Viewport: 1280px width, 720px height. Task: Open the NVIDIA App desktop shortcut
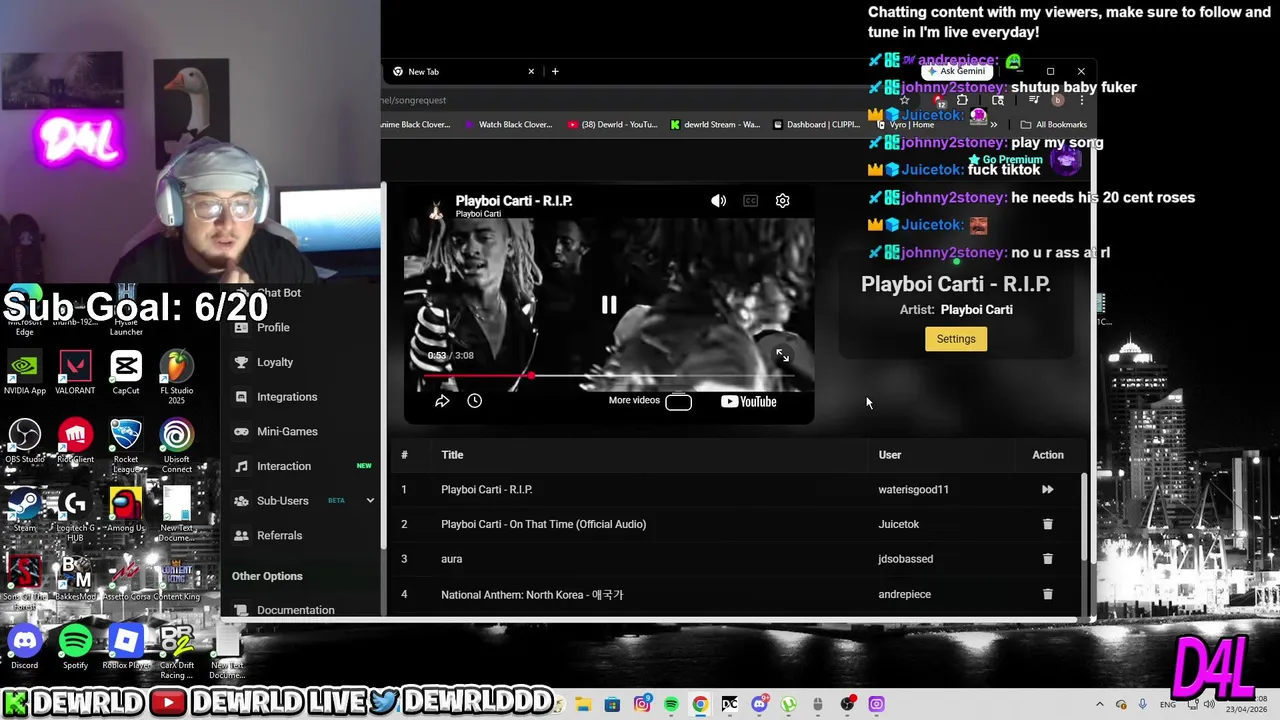[x=25, y=373]
